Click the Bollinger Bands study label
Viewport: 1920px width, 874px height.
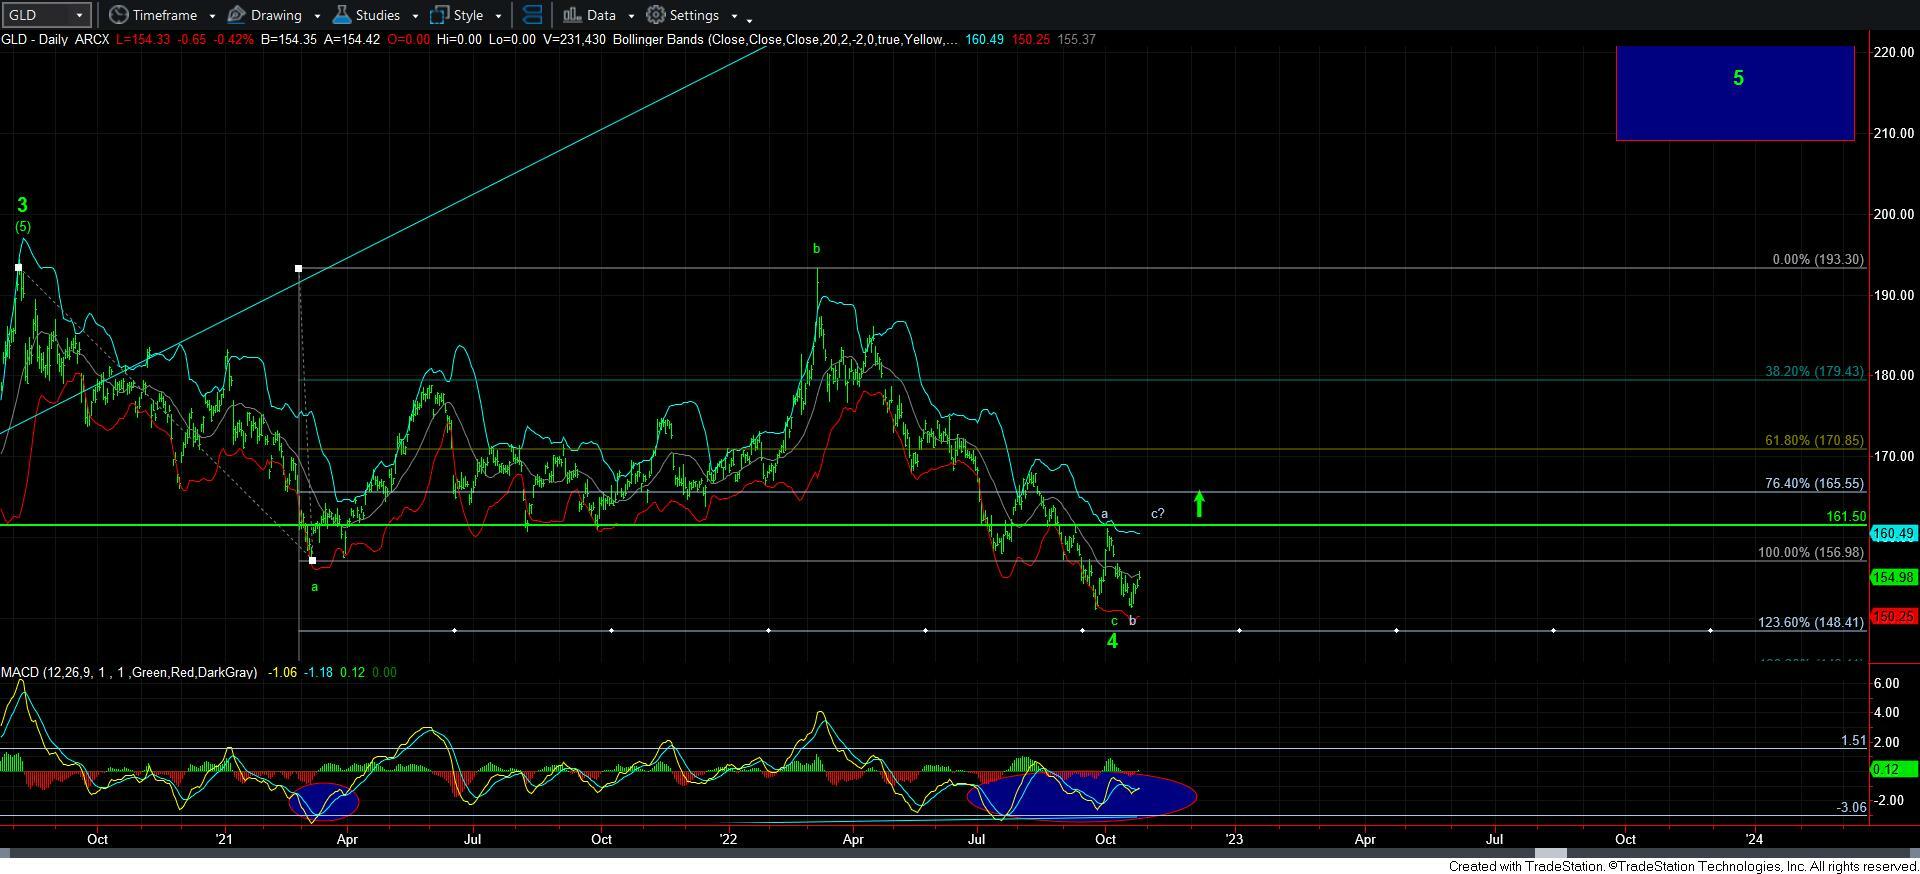tap(785, 39)
